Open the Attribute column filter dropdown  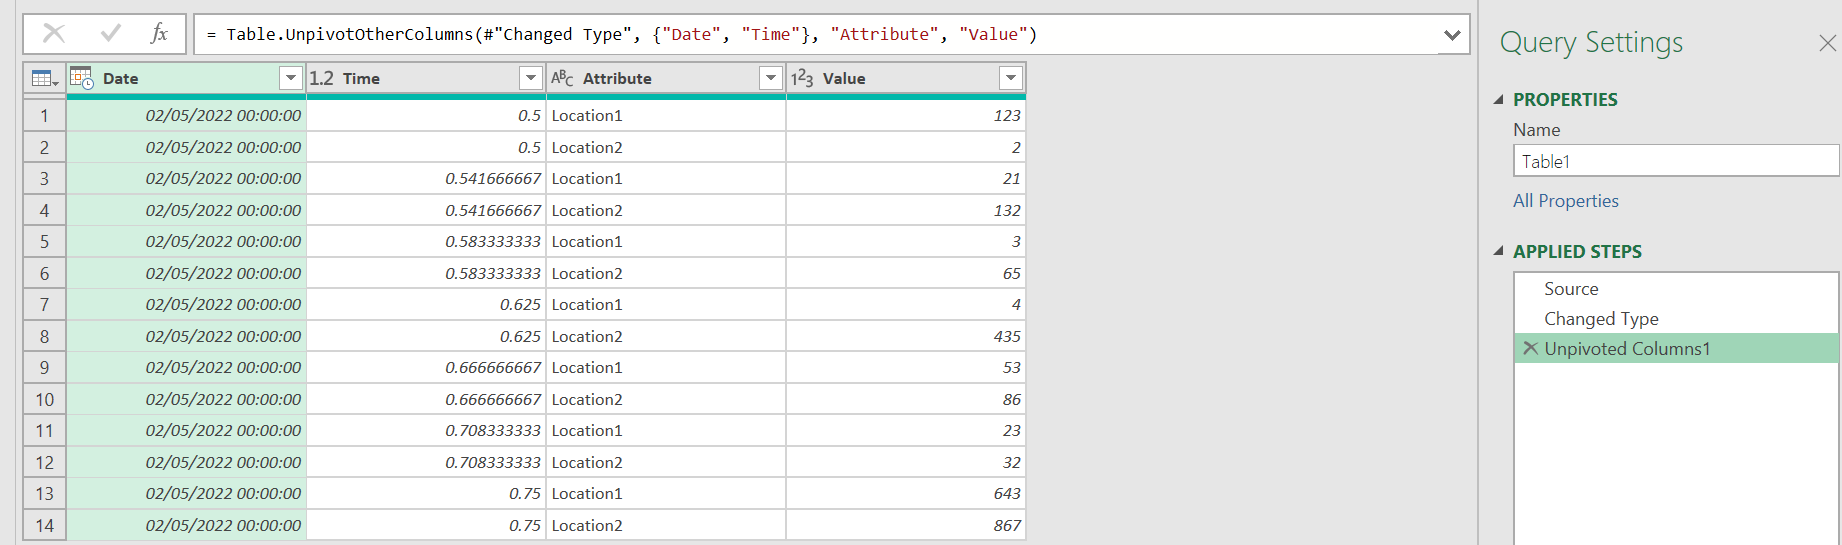coord(771,78)
